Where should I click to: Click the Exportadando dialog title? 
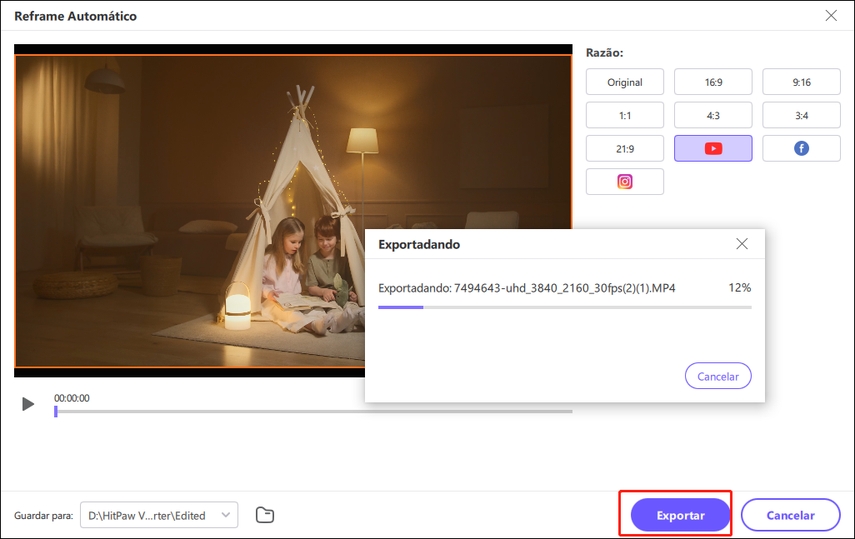(419, 244)
